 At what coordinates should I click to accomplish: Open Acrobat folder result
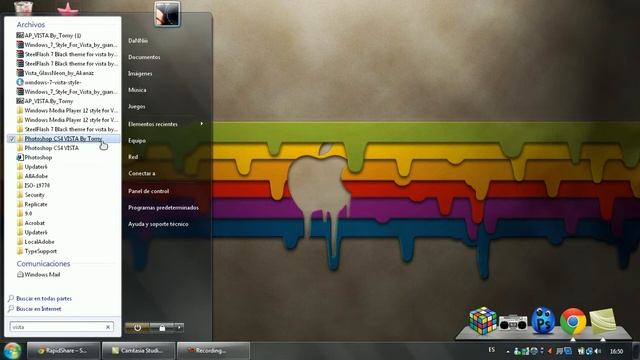[x=31, y=223]
